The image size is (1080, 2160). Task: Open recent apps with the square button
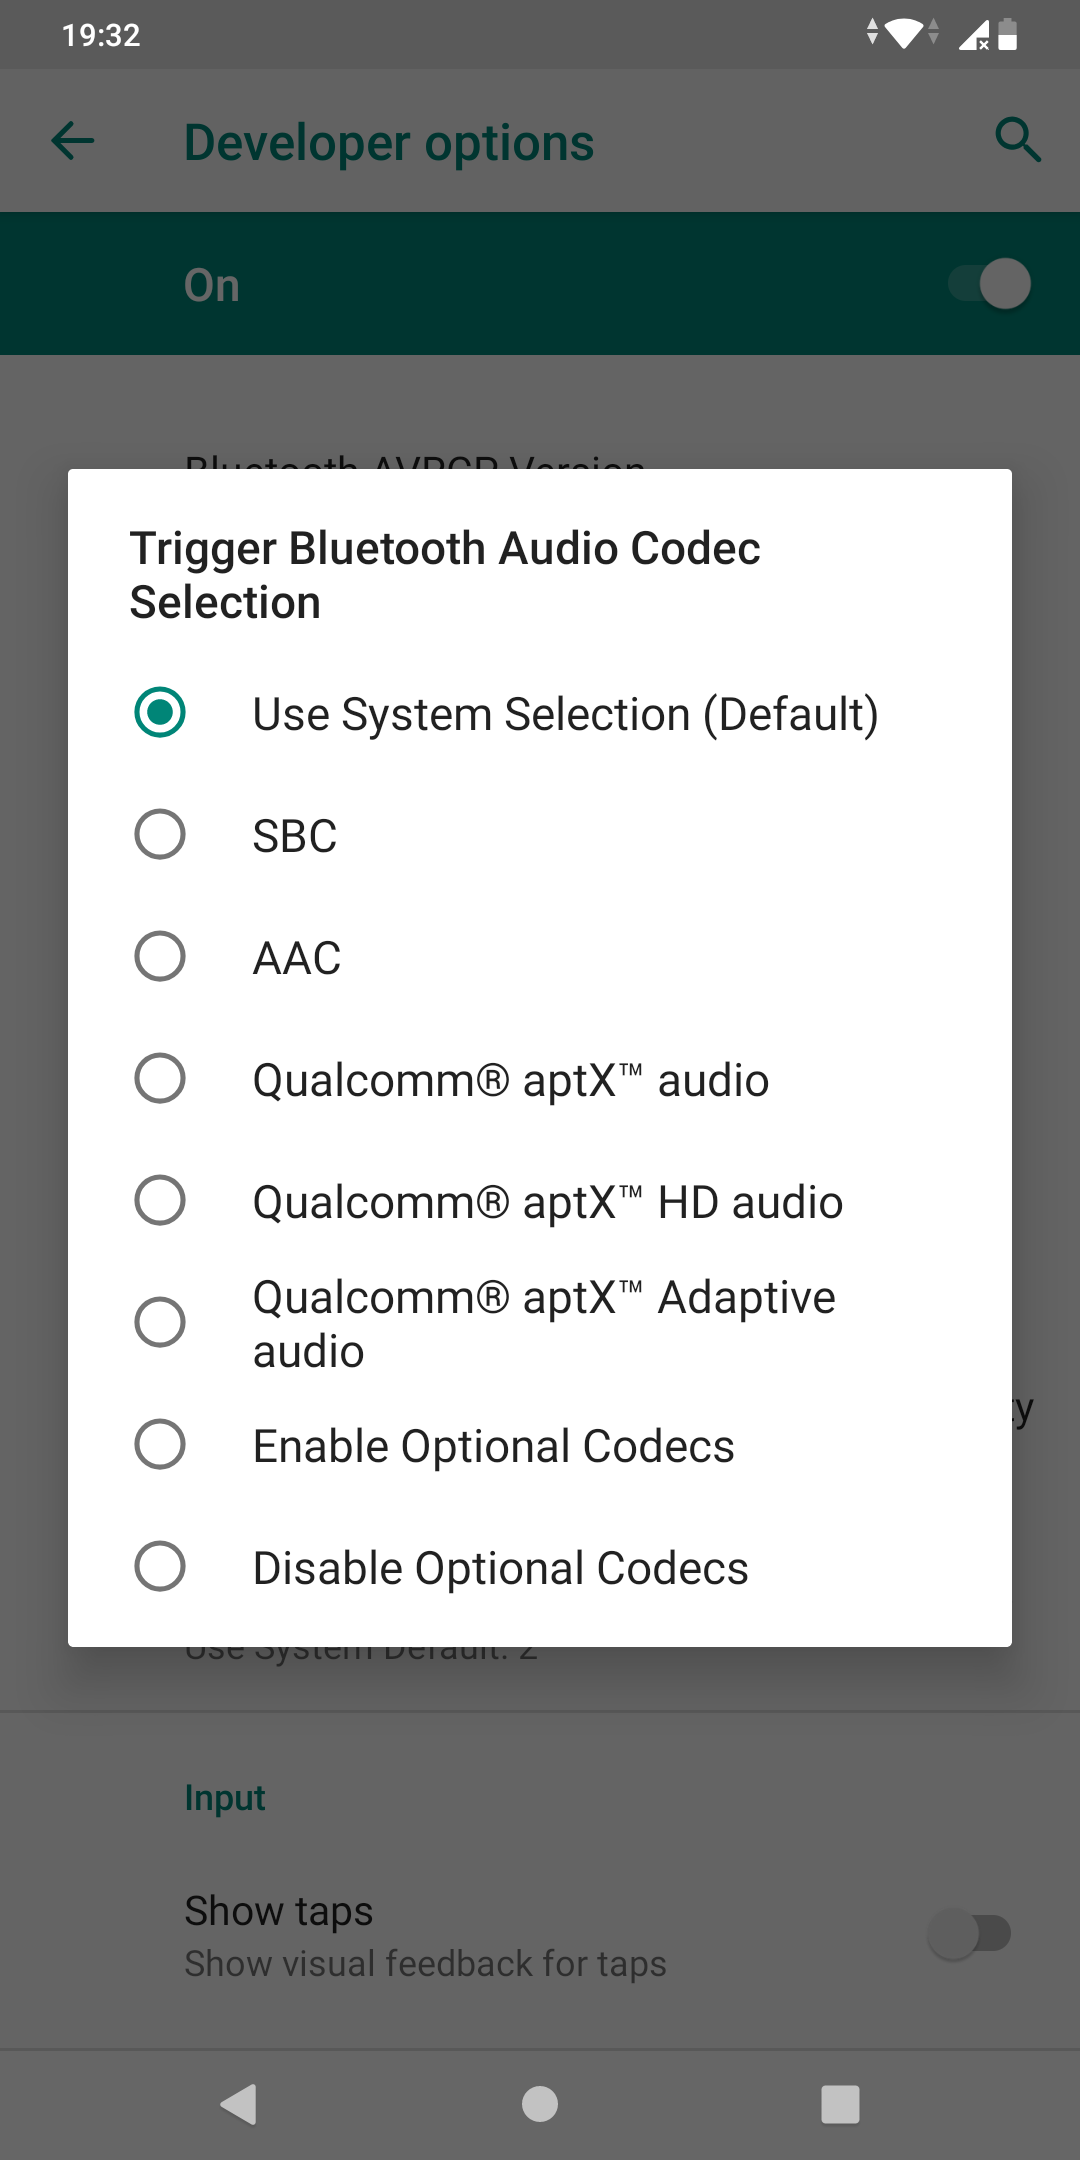[x=840, y=2104]
